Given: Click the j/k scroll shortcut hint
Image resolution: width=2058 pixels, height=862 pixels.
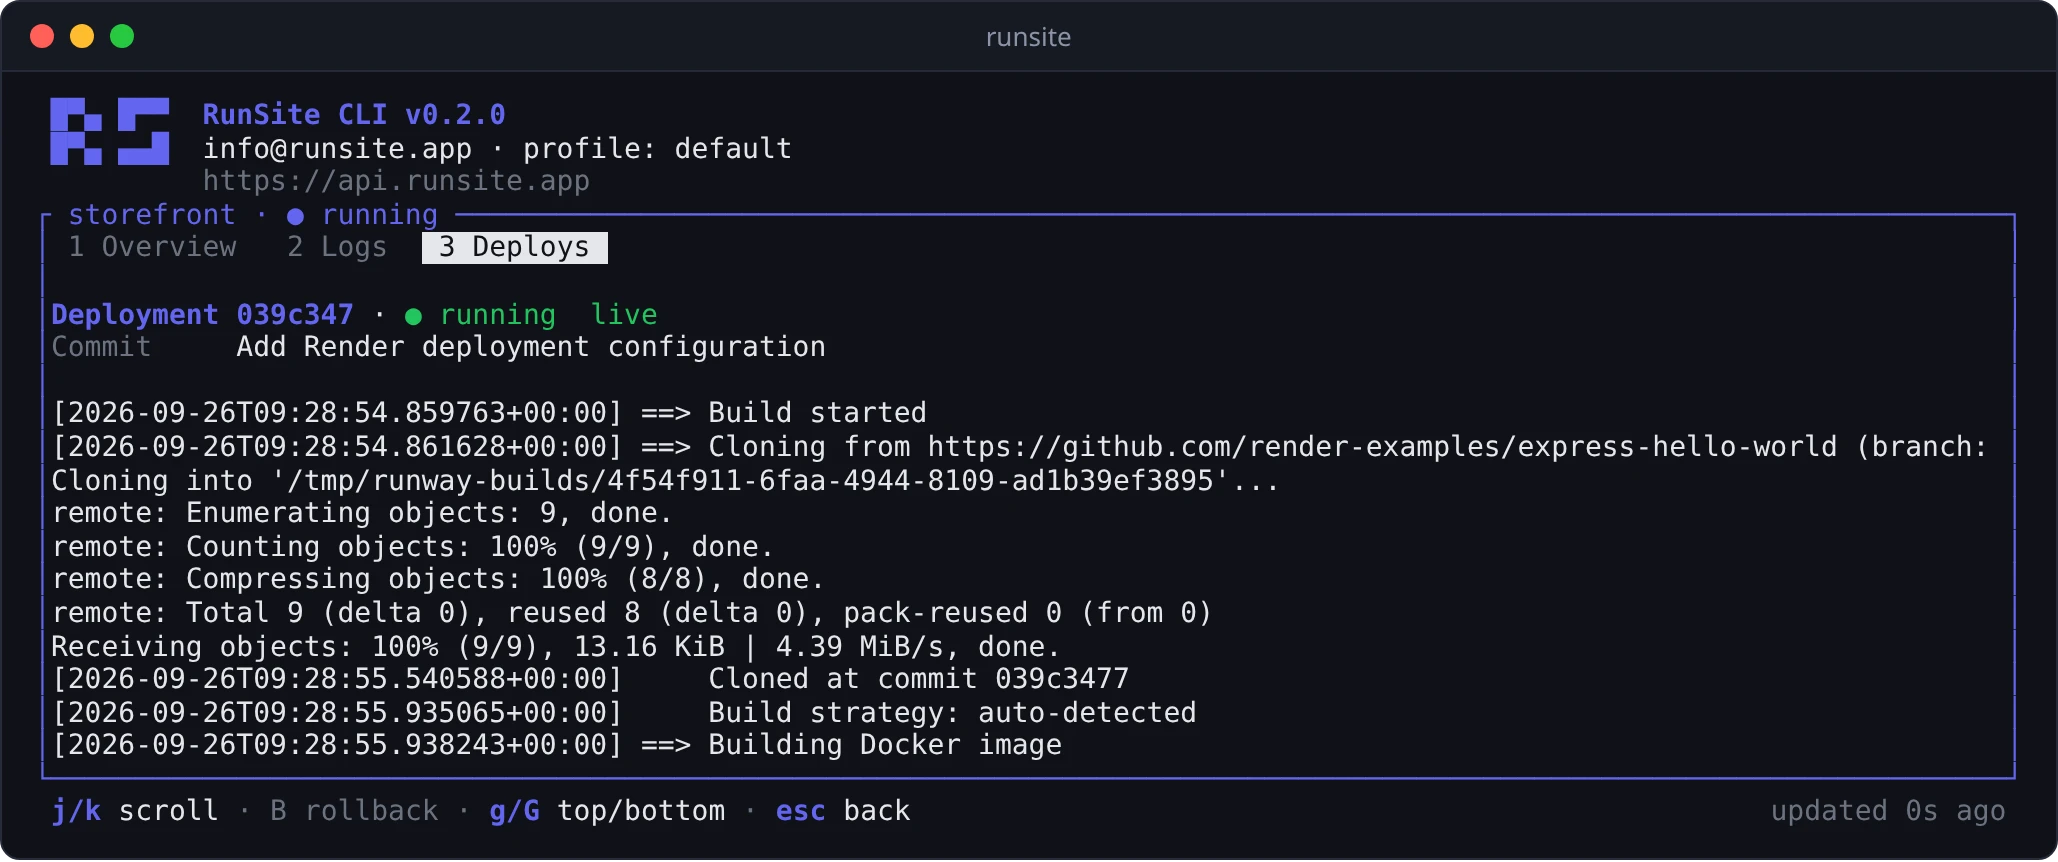Looking at the screenshot, I should (x=135, y=810).
